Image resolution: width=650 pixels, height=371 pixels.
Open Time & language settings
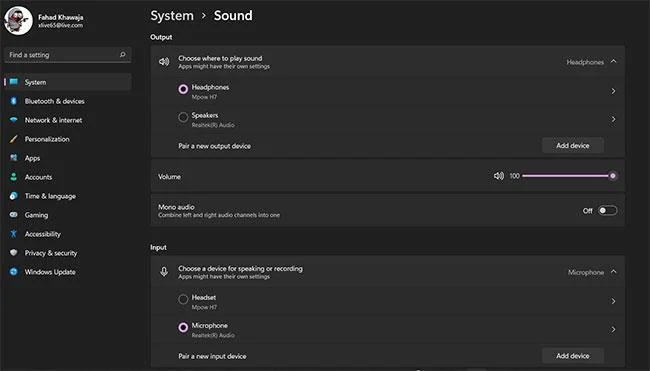pyautogui.click(x=68, y=196)
